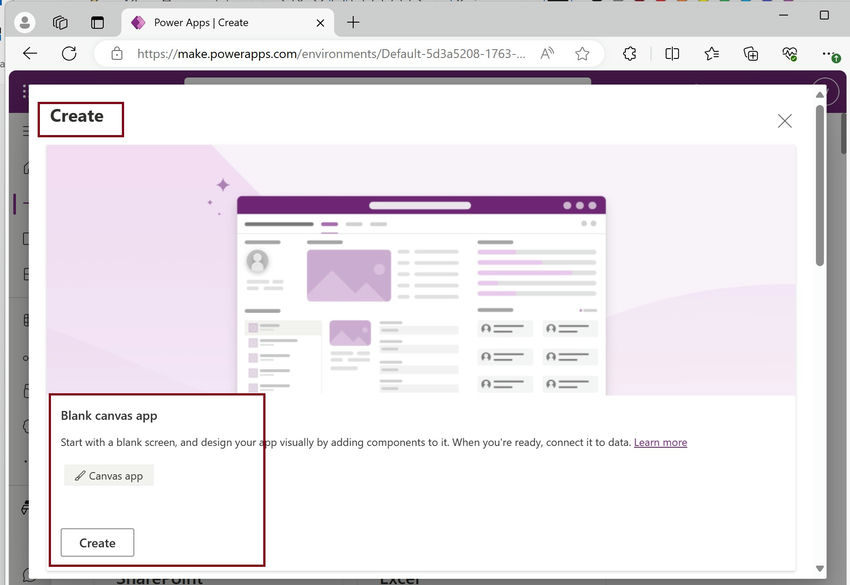
Task: Open Browser essentials heart icon
Action: [x=790, y=54]
